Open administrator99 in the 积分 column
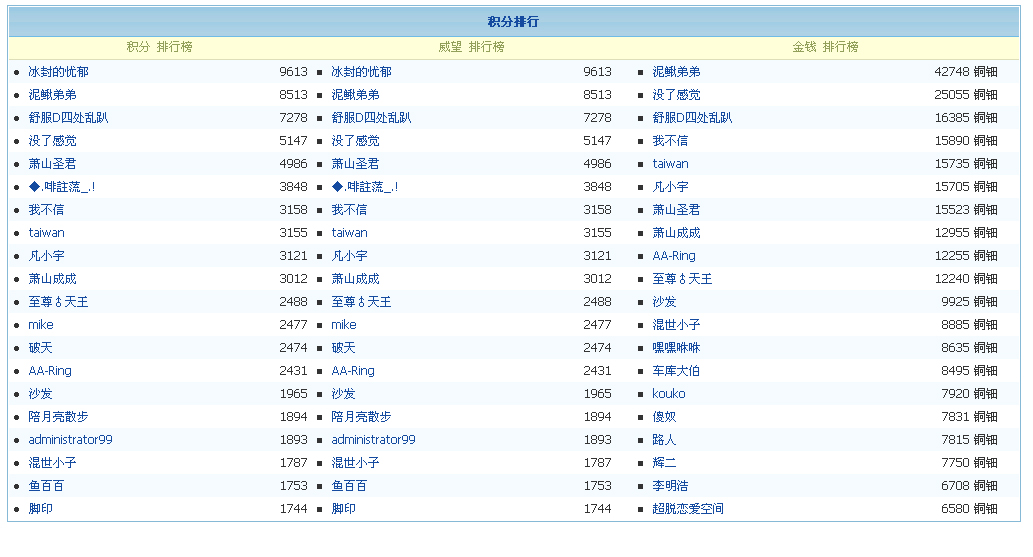The height and width of the screenshot is (557, 1033). (x=70, y=440)
